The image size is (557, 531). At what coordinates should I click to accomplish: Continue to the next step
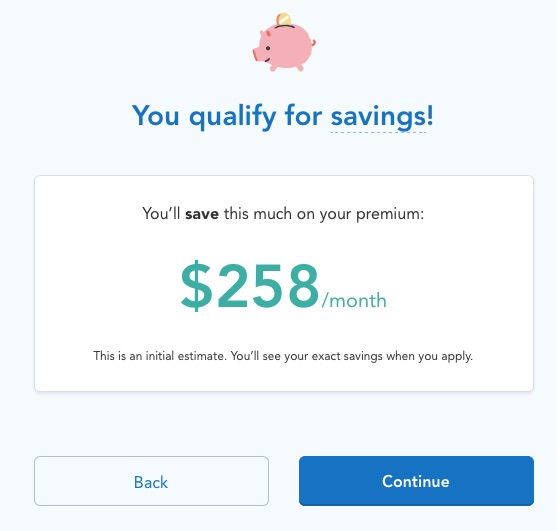click(416, 481)
